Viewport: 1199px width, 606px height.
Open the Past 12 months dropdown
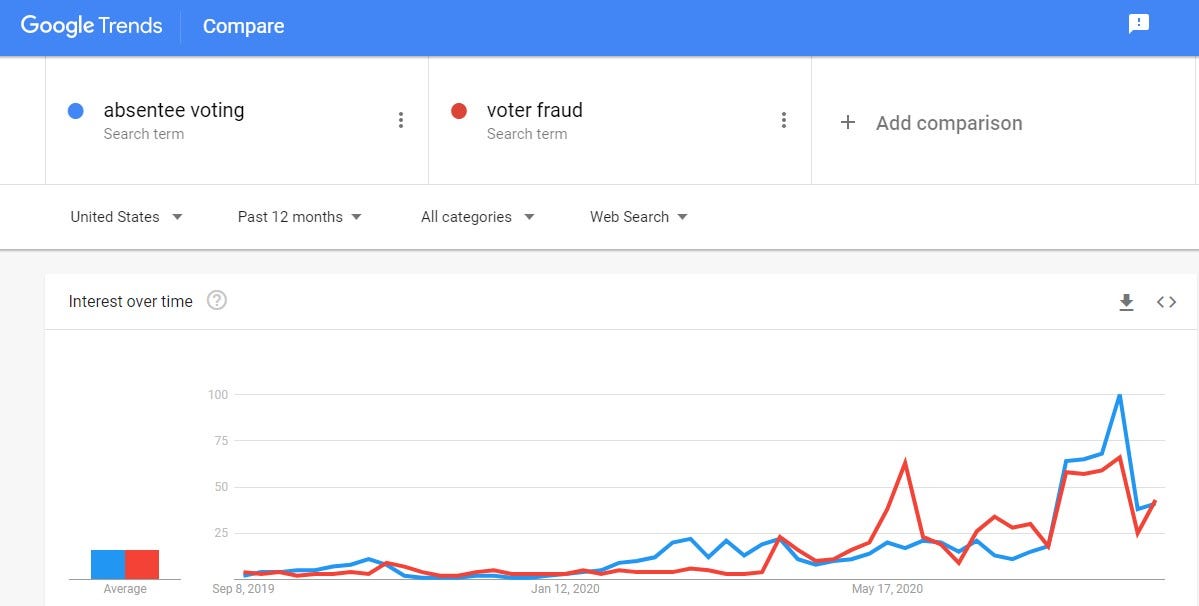pos(299,217)
